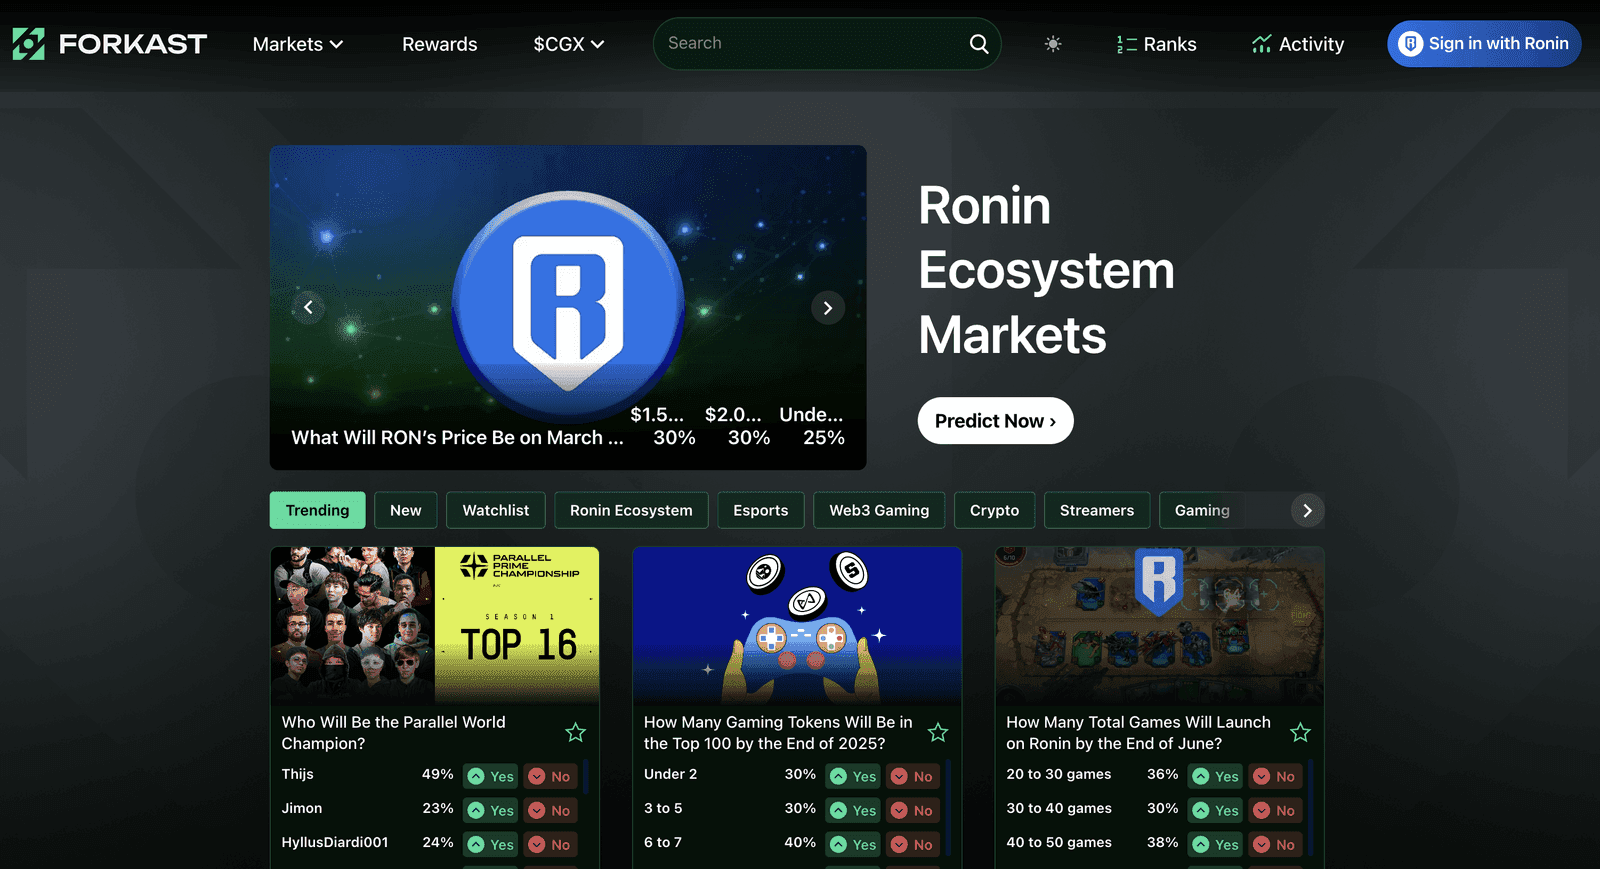Open "Who Will Be the Parallel World Champion?" title

click(393, 733)
